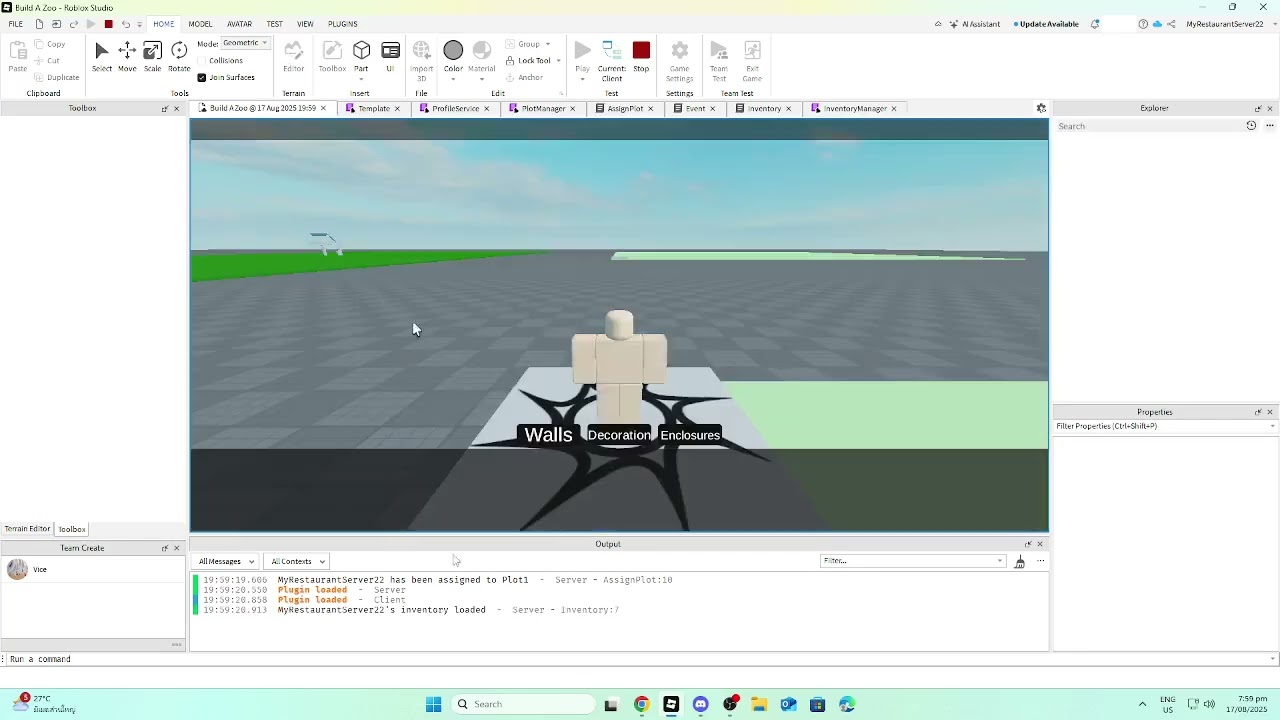The height and width of the screenshot is (720, 1280).
Task: Switch to the TEST ribbon tab
Action: [x=275, y=24]
